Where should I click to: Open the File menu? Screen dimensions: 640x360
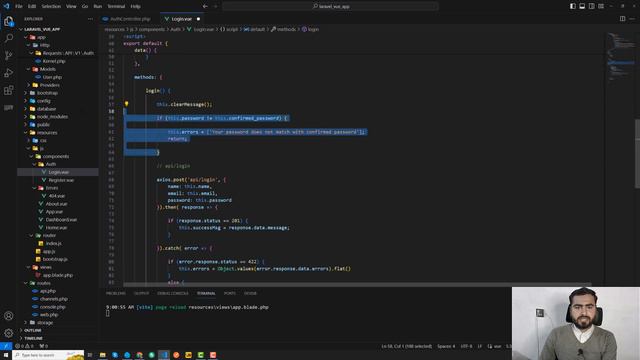click(x=19, y=6)
